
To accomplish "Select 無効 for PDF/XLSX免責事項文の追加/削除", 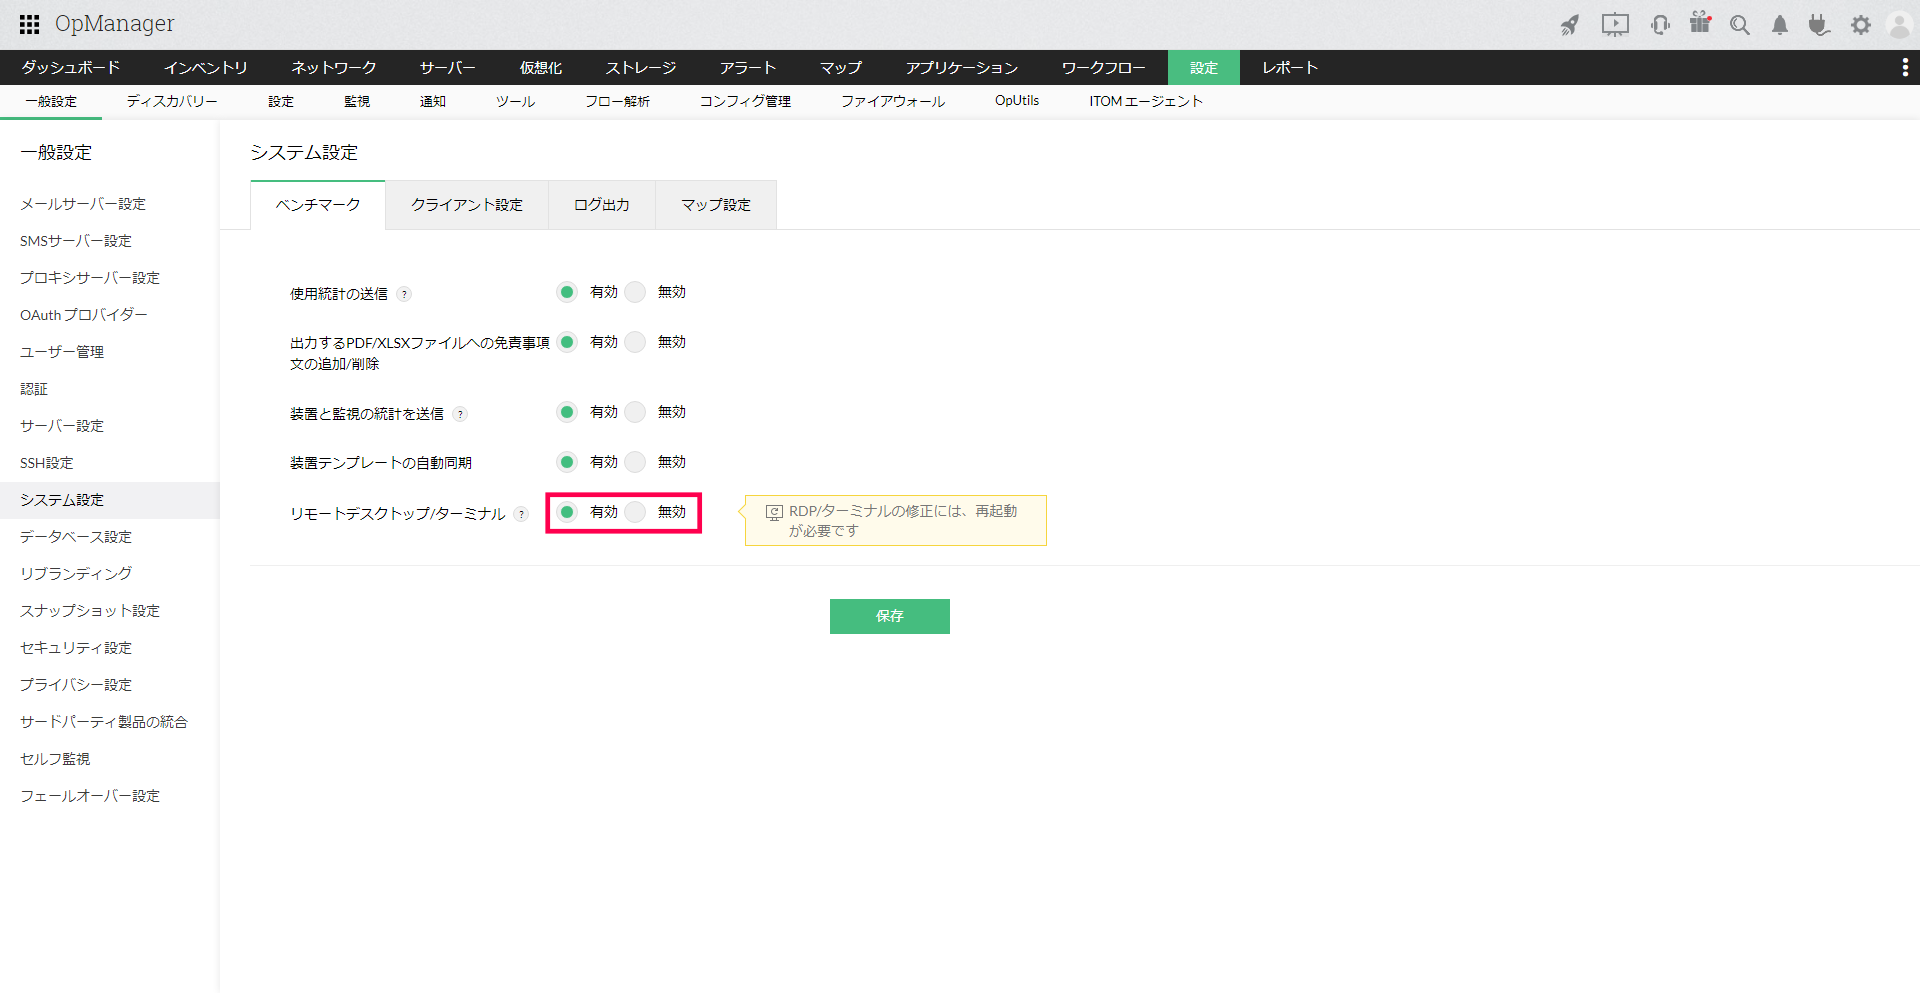I will tap(635, 342).
